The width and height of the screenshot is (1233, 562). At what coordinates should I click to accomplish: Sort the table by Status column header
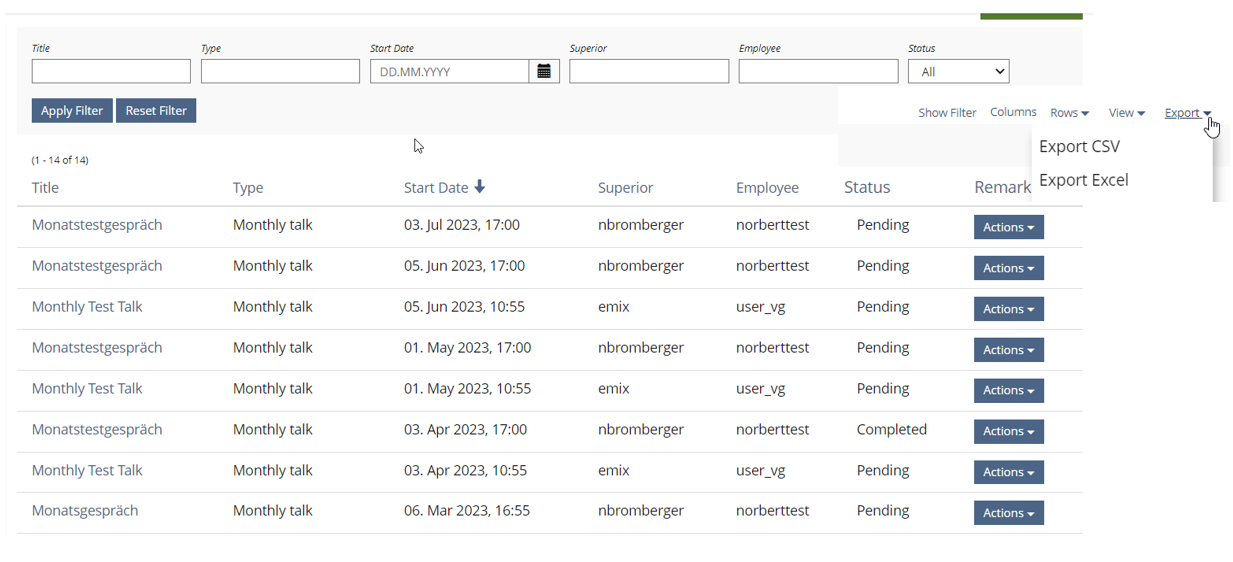pyautogui.click(x=866, y=187)
